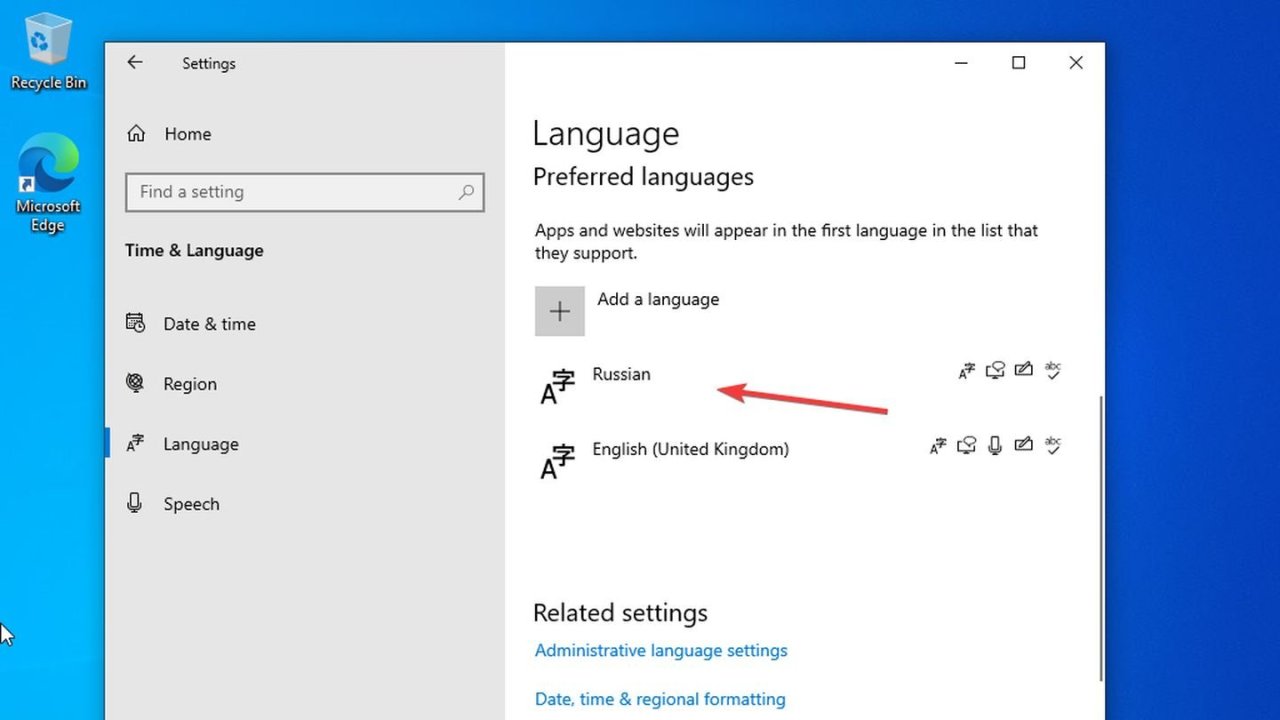Viewport: 1280px width, 720px height.
Task: Click the Home house icon
Action: click(x=135, y=133)
